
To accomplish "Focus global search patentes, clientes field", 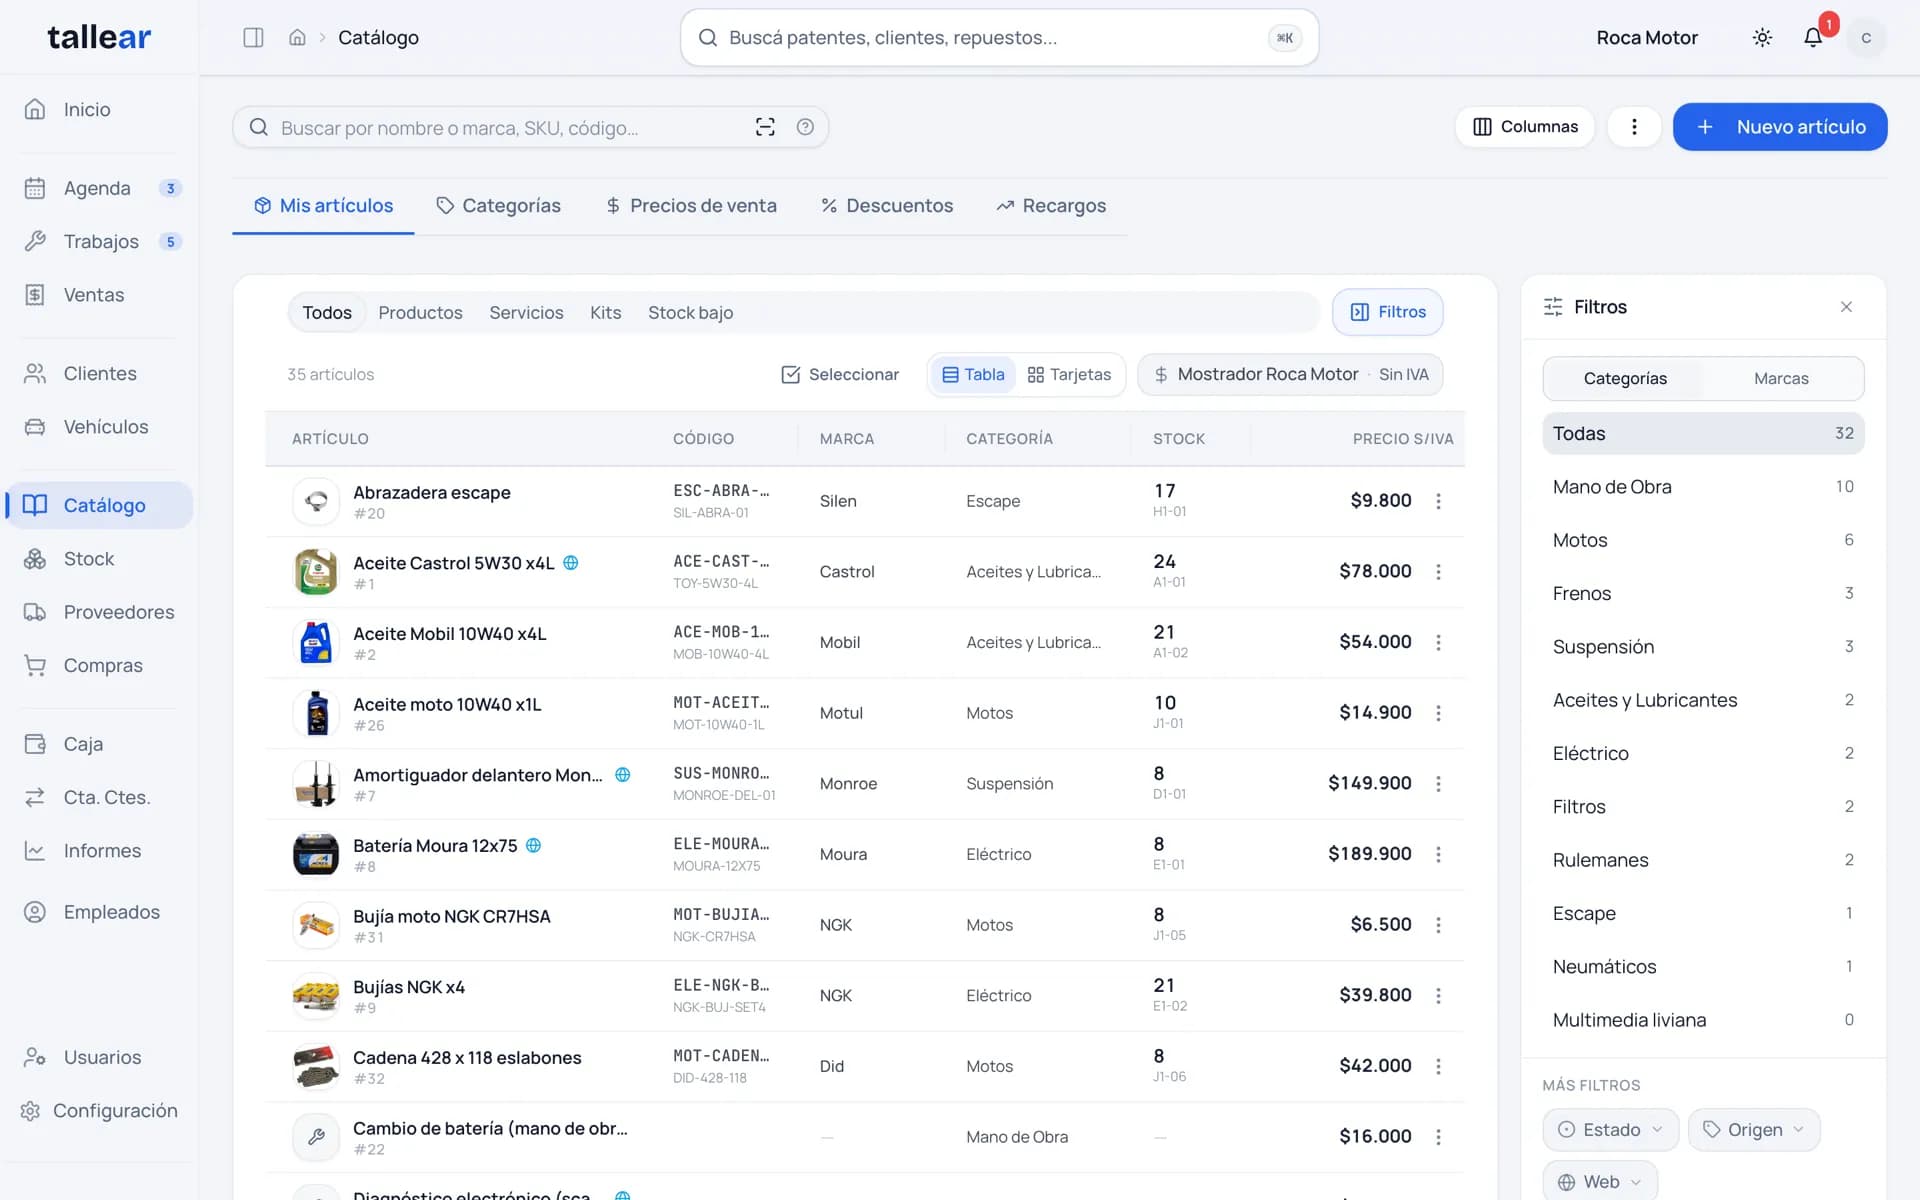I will coord(999,38).
